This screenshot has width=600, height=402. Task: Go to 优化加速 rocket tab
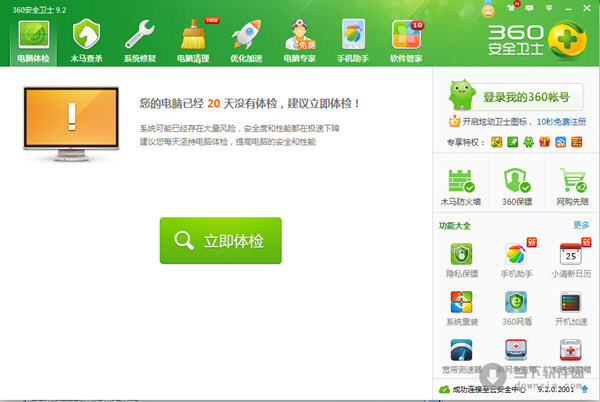click(246, 41)
